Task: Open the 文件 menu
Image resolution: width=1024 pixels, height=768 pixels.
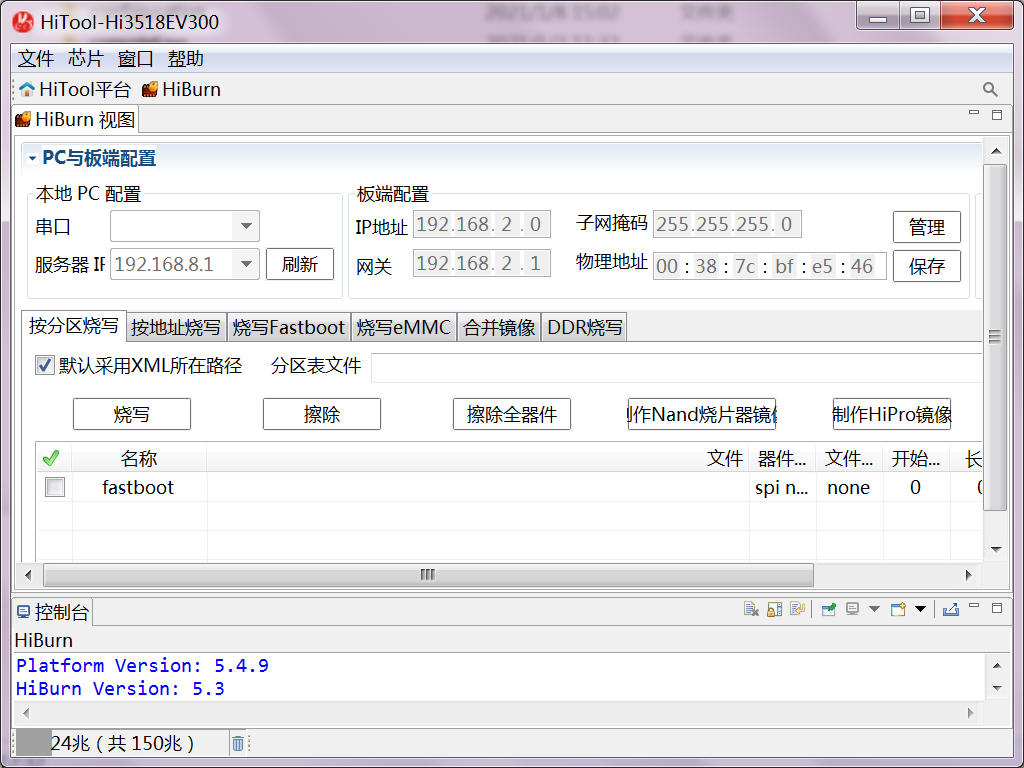Action: (x=36, y=59)
